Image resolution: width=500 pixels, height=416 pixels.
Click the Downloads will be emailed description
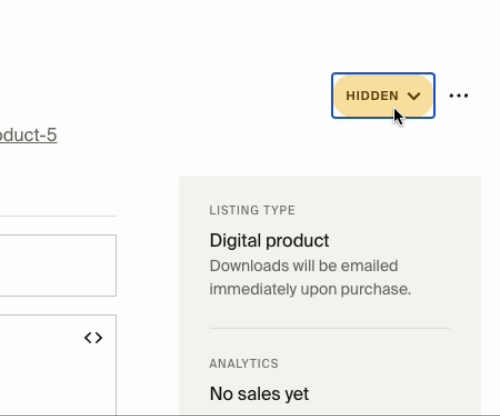click(x=304, y=266)
